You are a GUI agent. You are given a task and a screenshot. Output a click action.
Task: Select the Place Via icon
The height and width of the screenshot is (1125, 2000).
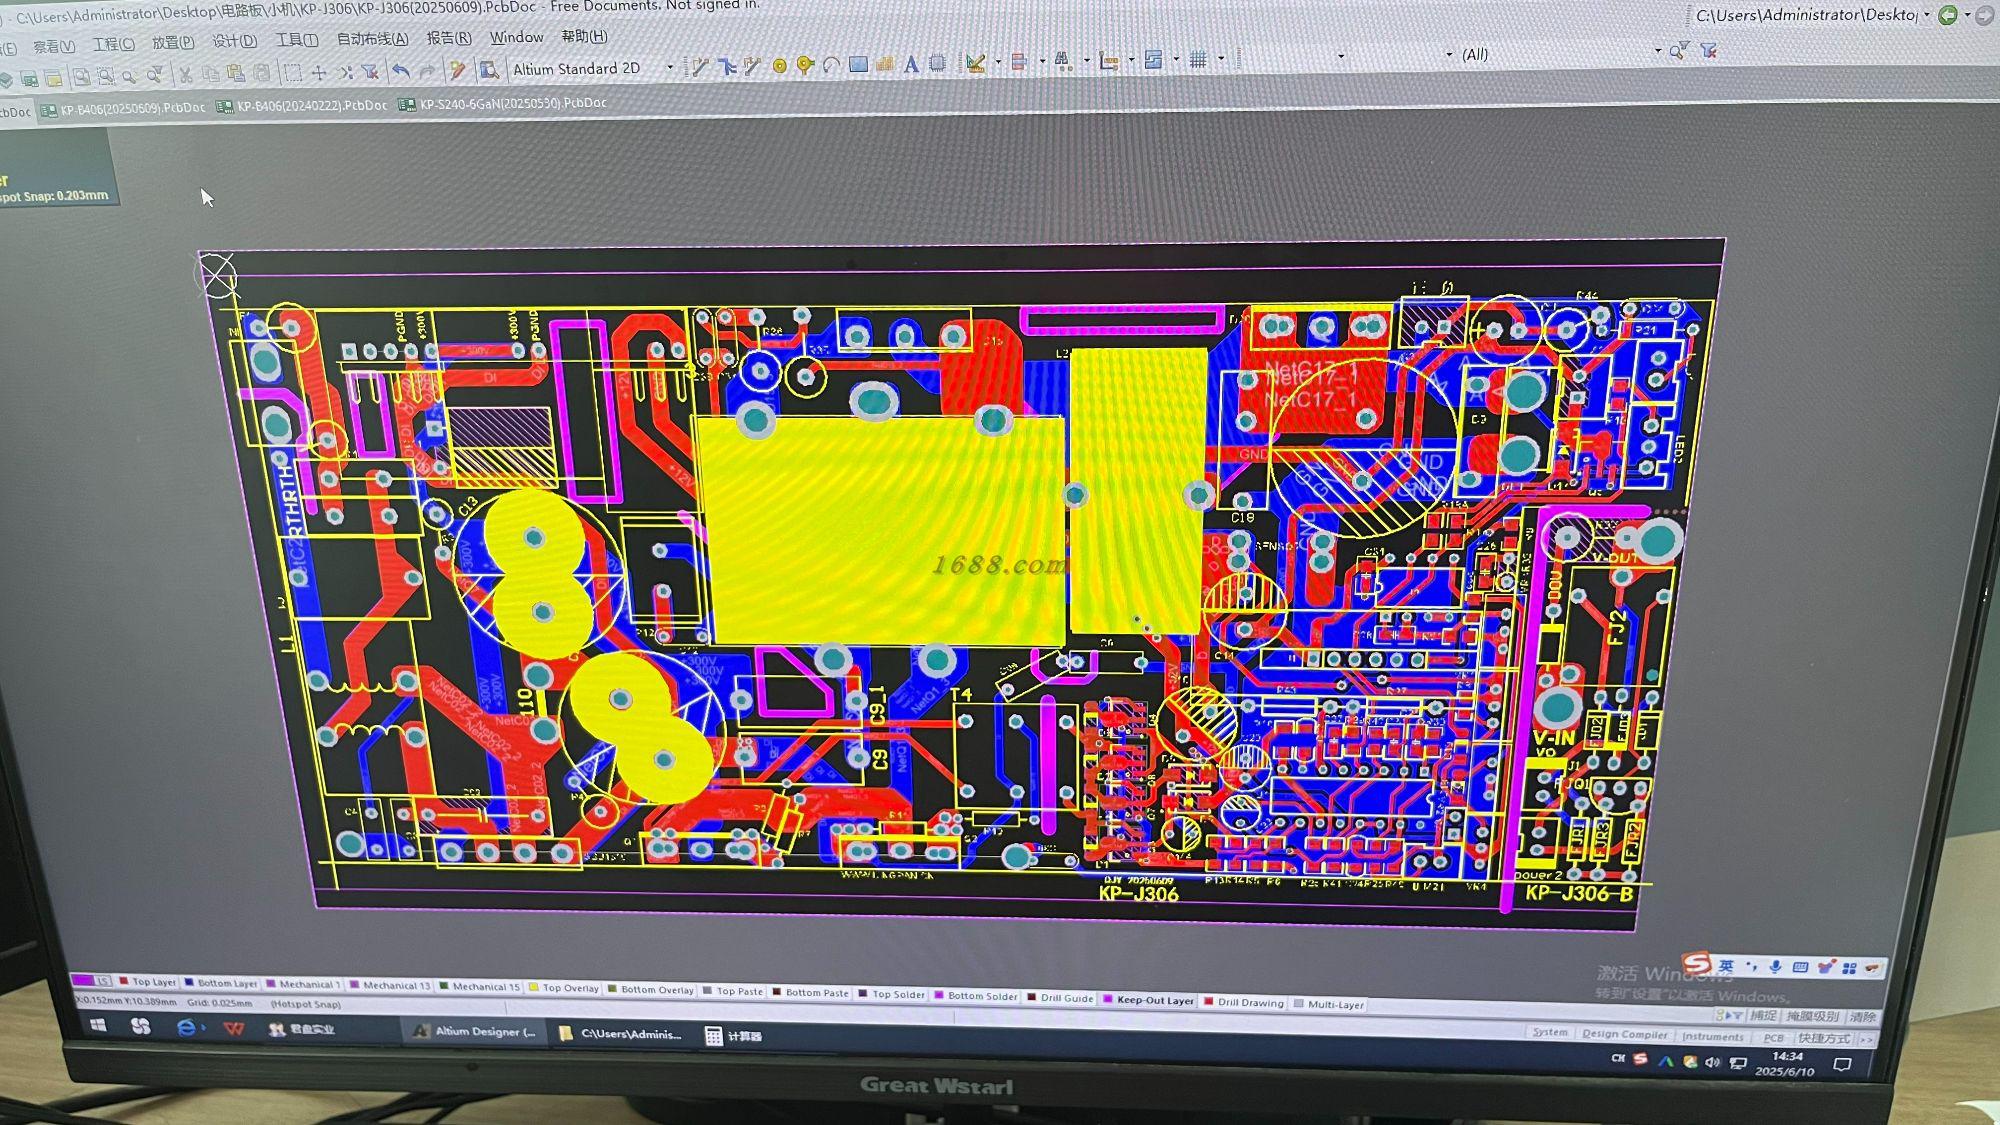click(x=805, y=66)
